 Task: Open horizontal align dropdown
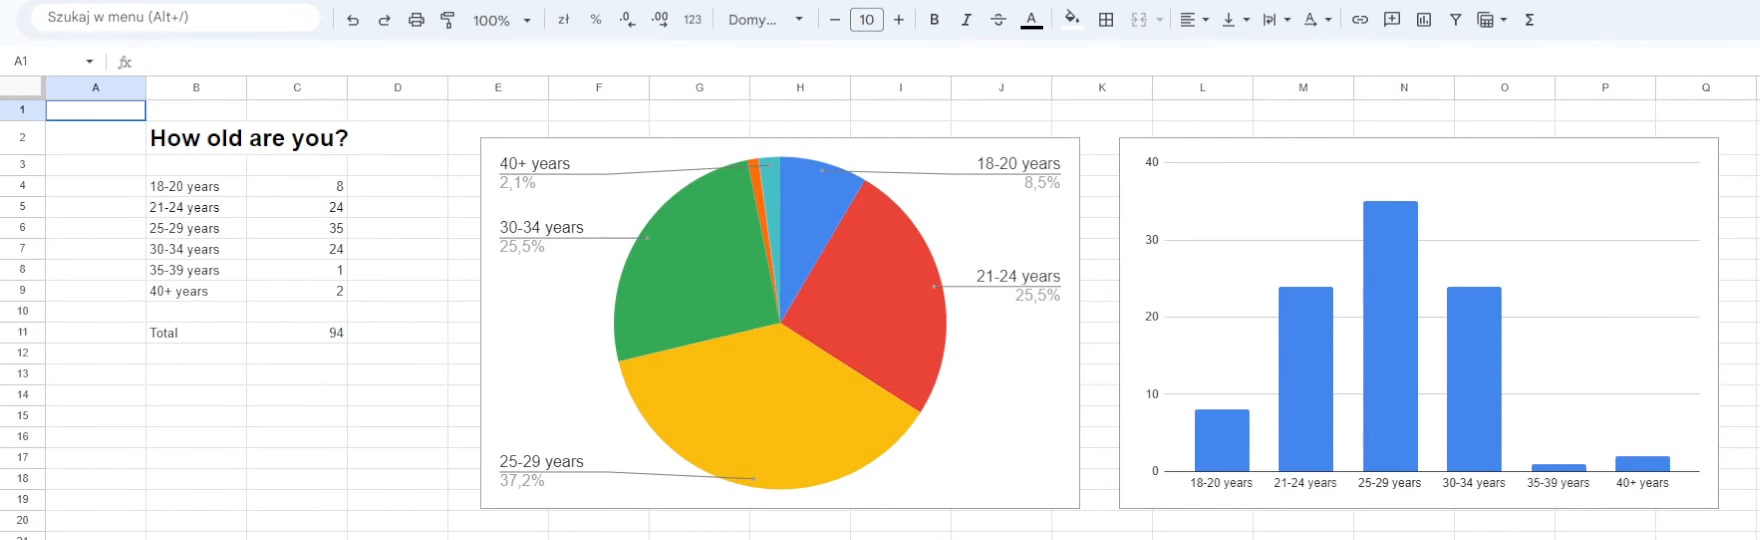click(x=1194, y=20)
